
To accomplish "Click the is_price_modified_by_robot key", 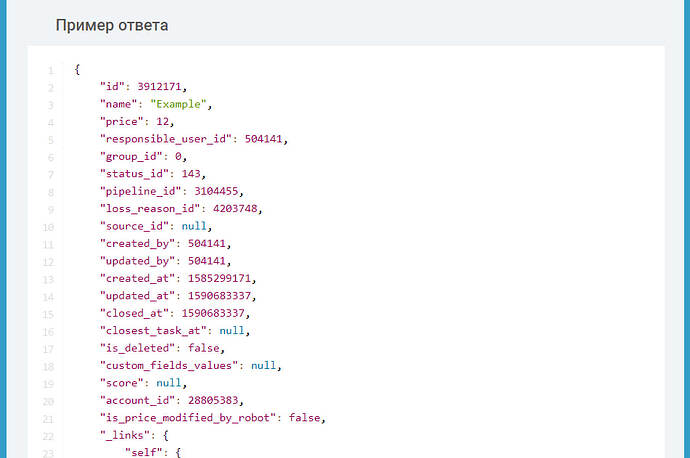I will click(x=188, y=418).
